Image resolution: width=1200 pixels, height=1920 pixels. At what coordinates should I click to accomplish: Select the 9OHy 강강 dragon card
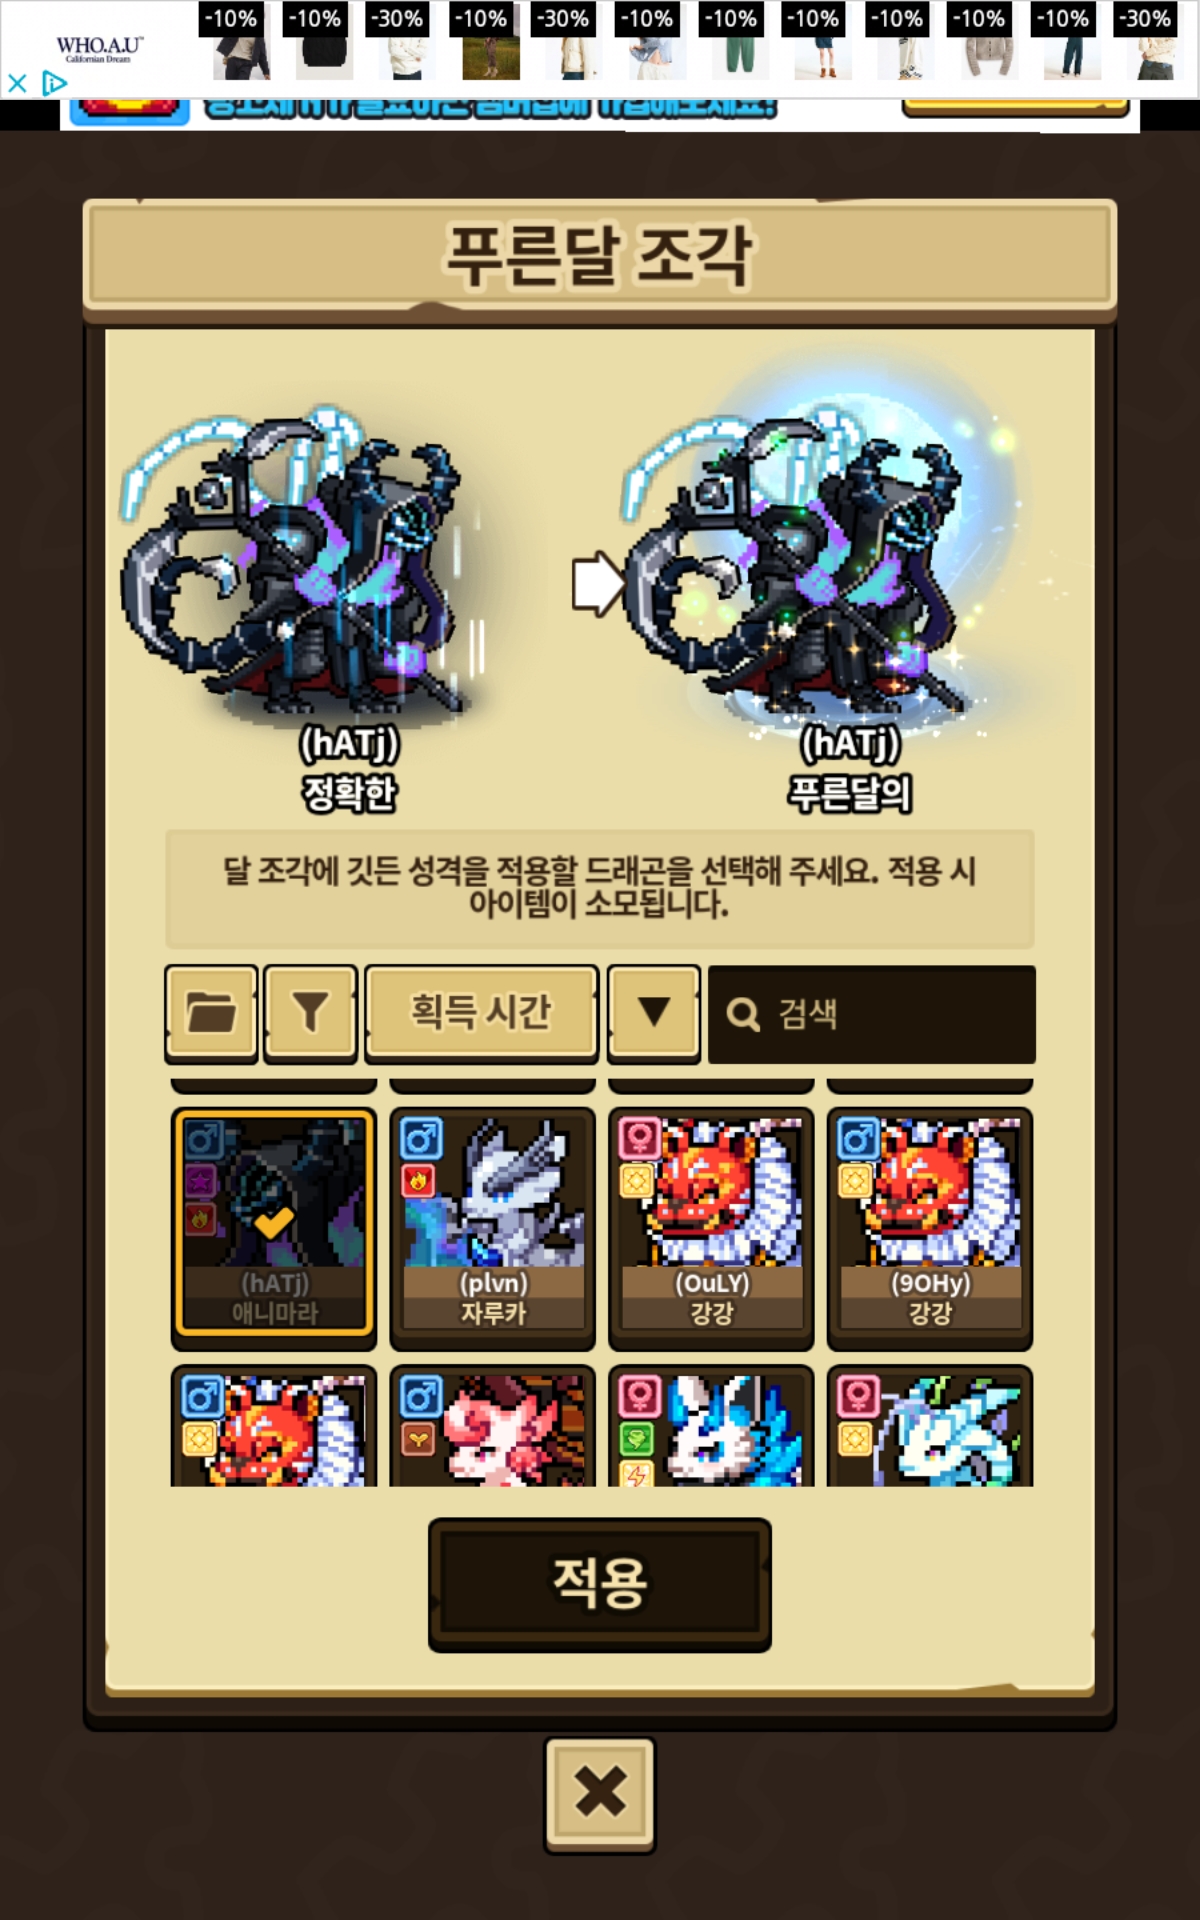coord(930,1228)
